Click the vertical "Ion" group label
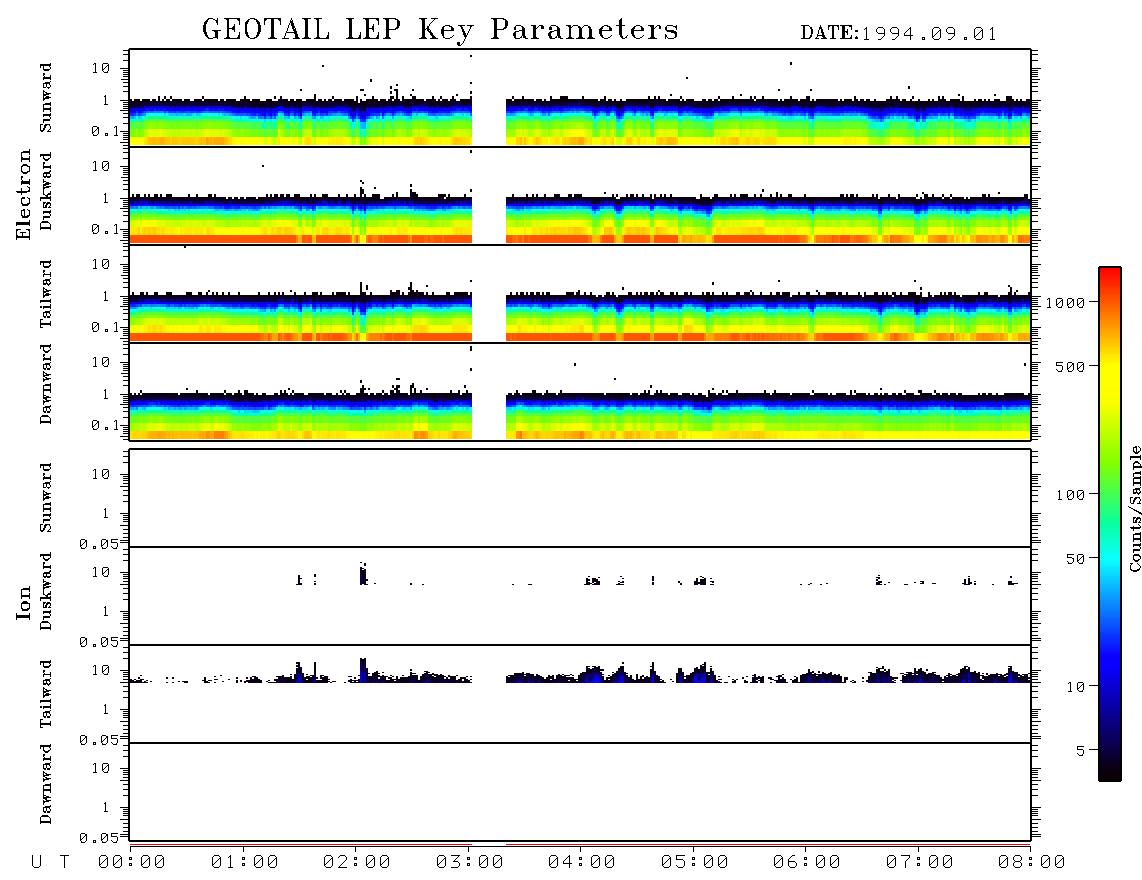The height and width of the screenshot is (880, 1142). [24, 602]
